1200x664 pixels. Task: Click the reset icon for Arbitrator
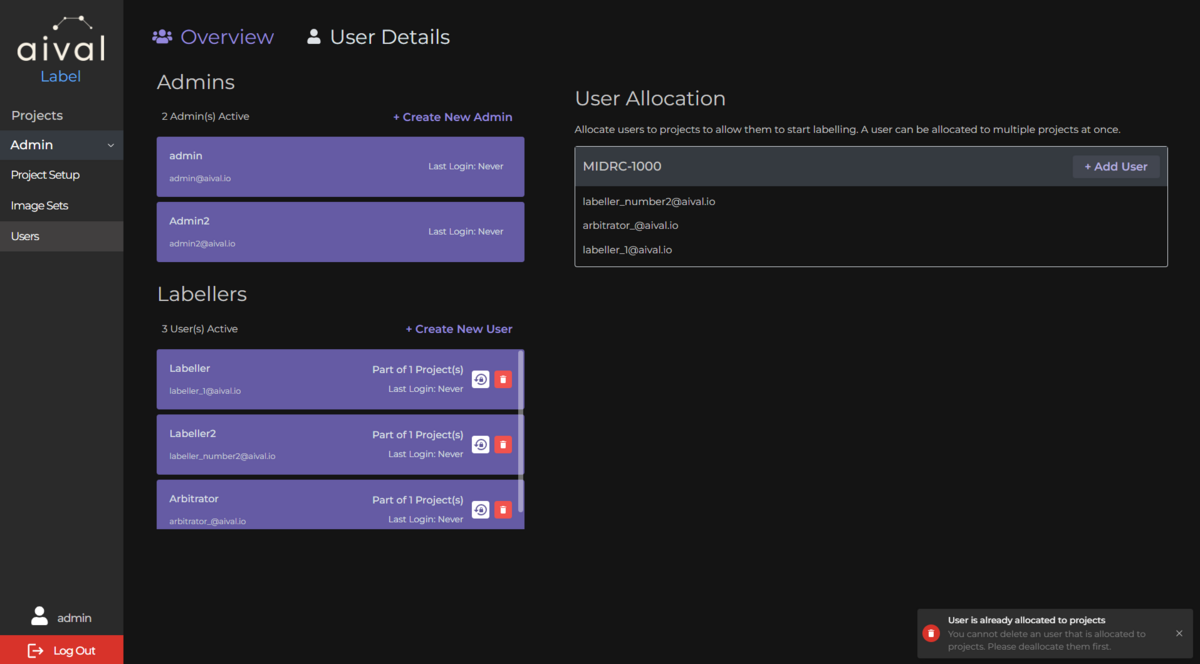(480, 509)
